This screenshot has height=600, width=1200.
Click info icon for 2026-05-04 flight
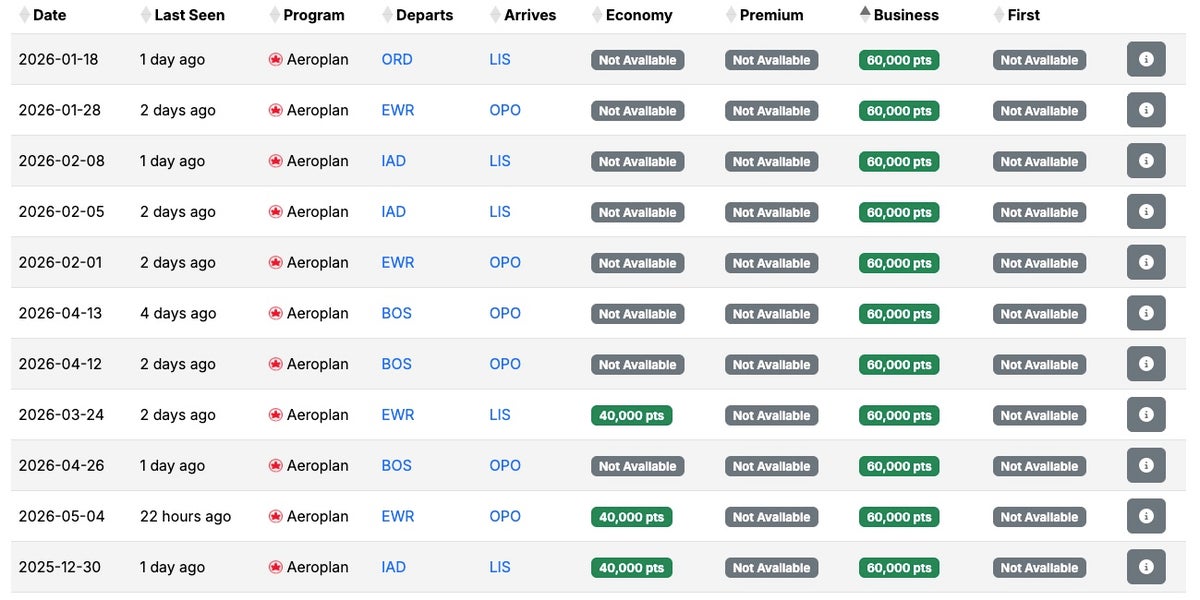point(1146,516)
